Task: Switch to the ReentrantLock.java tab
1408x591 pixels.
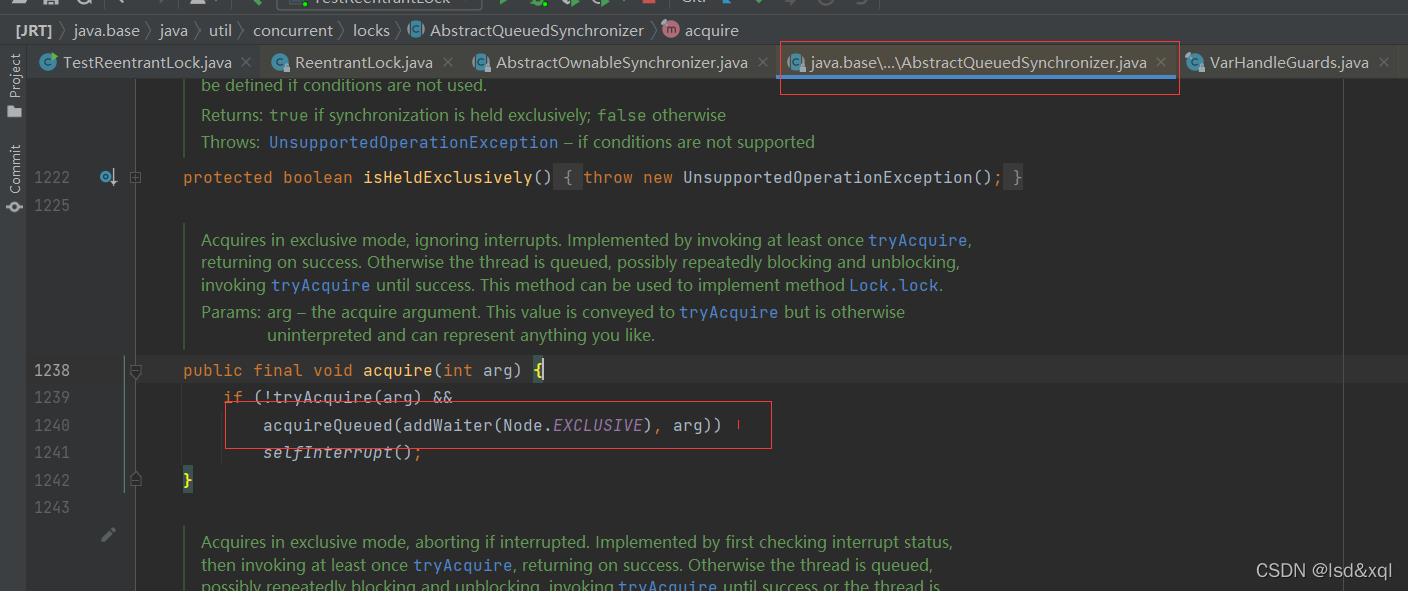Action: (x=364, y=62)
